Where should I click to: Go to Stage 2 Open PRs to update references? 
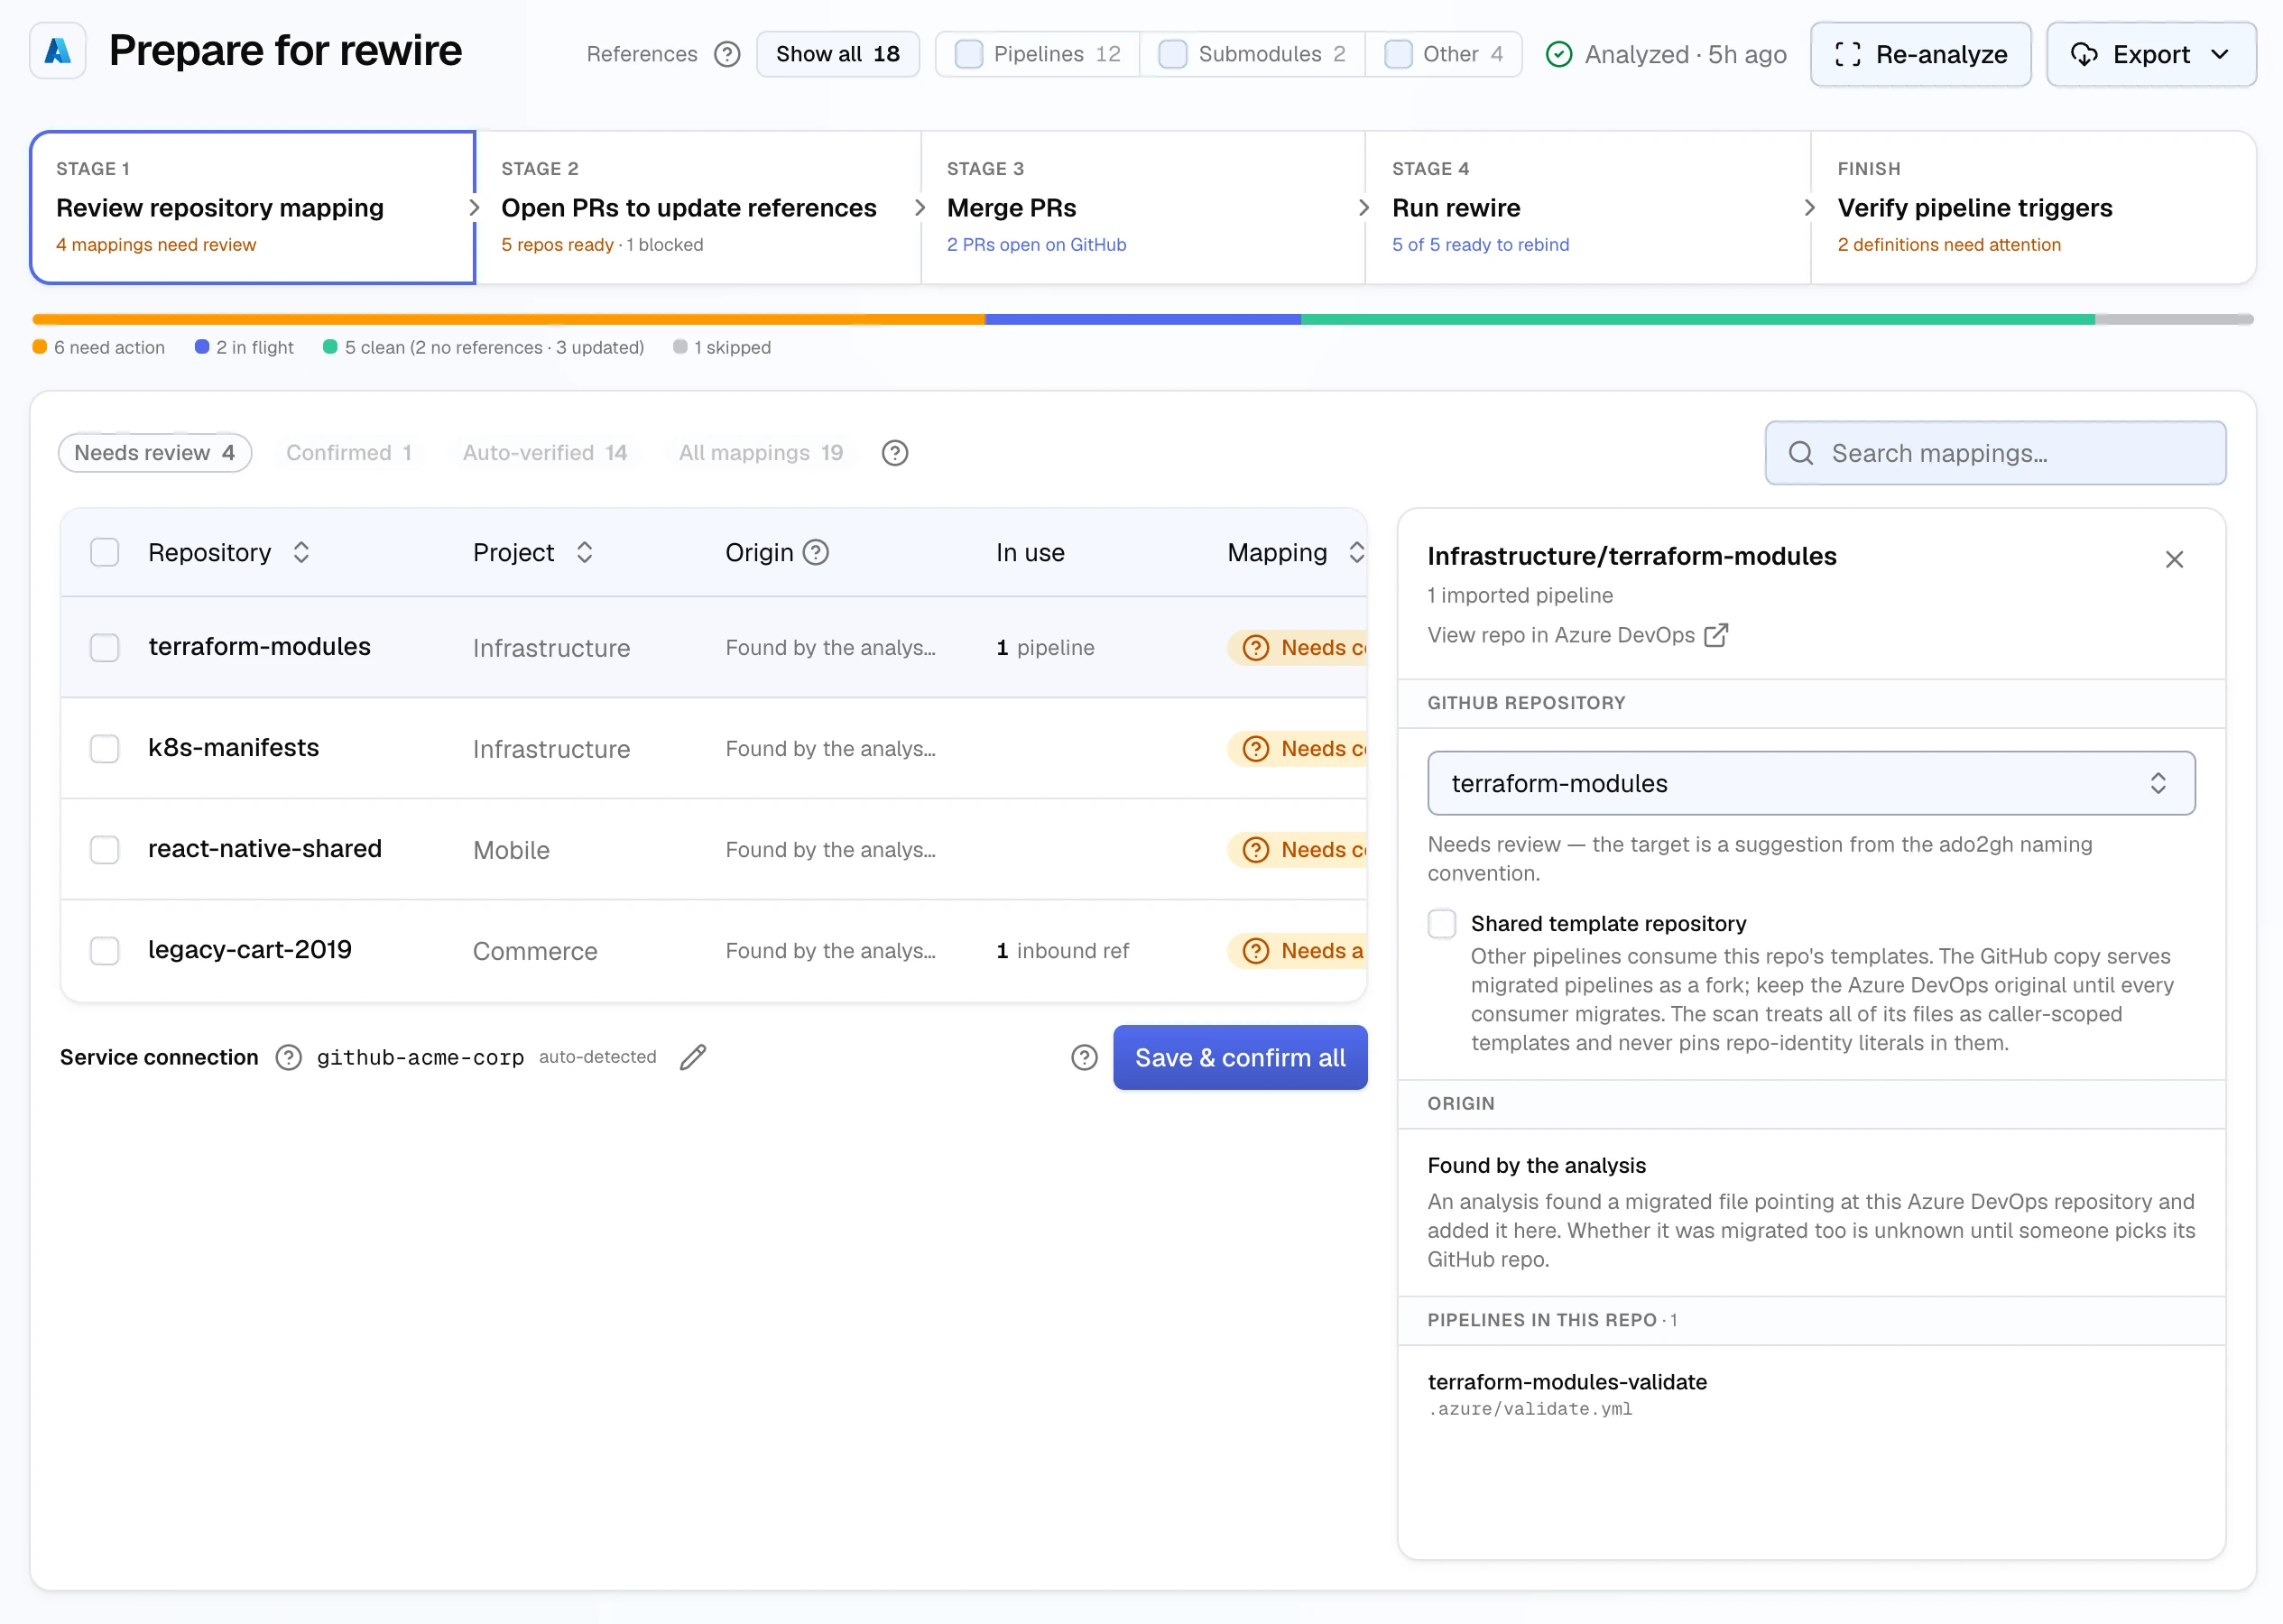click(698, 207)
